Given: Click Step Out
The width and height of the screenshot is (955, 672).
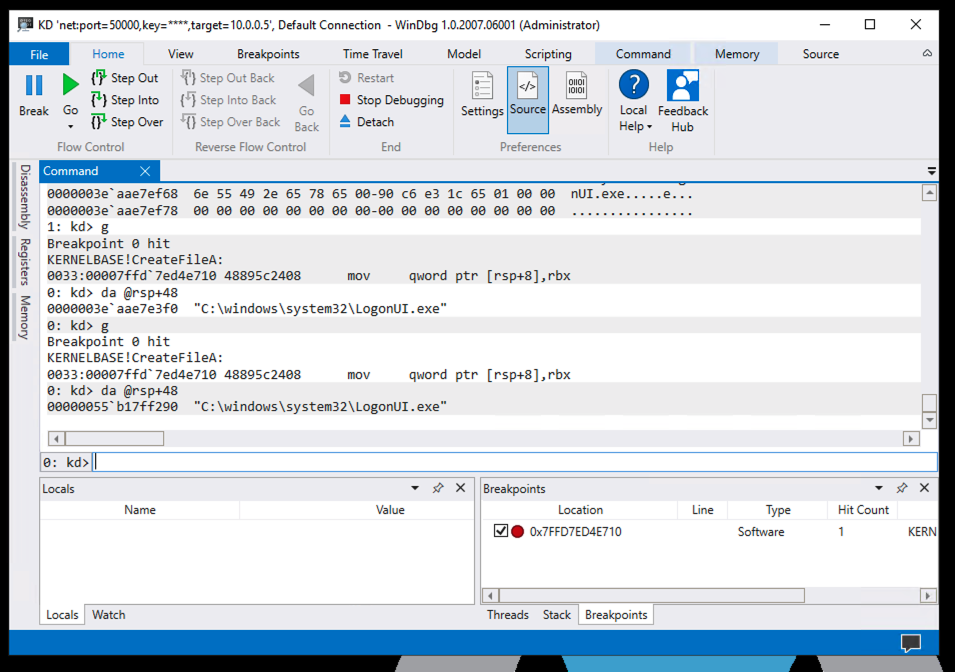Looking at the screenshot, I should click(x=125, y=78).
